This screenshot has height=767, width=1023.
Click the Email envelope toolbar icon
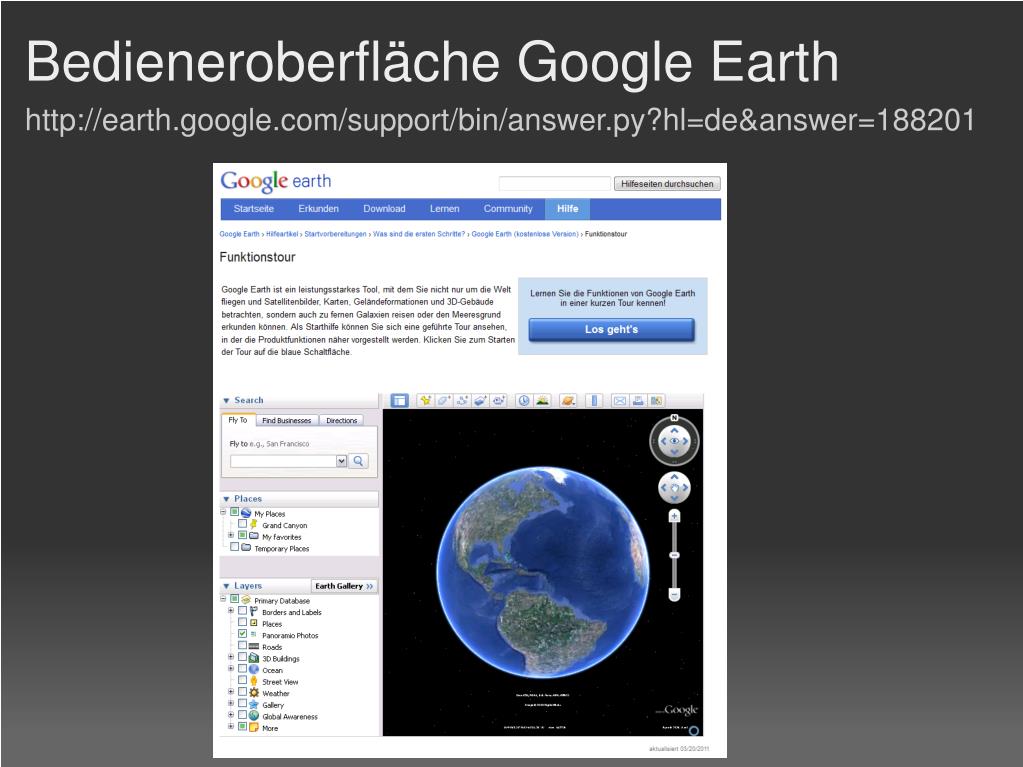point(620,400)
